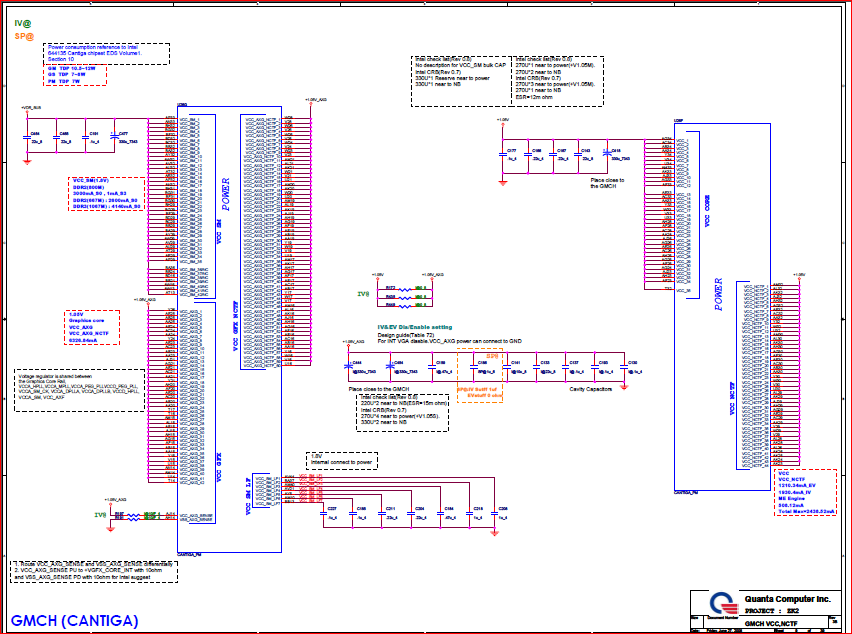Click the VCC SM LF block label
Viewport: 852px width, 634px height.
[248, 497]
